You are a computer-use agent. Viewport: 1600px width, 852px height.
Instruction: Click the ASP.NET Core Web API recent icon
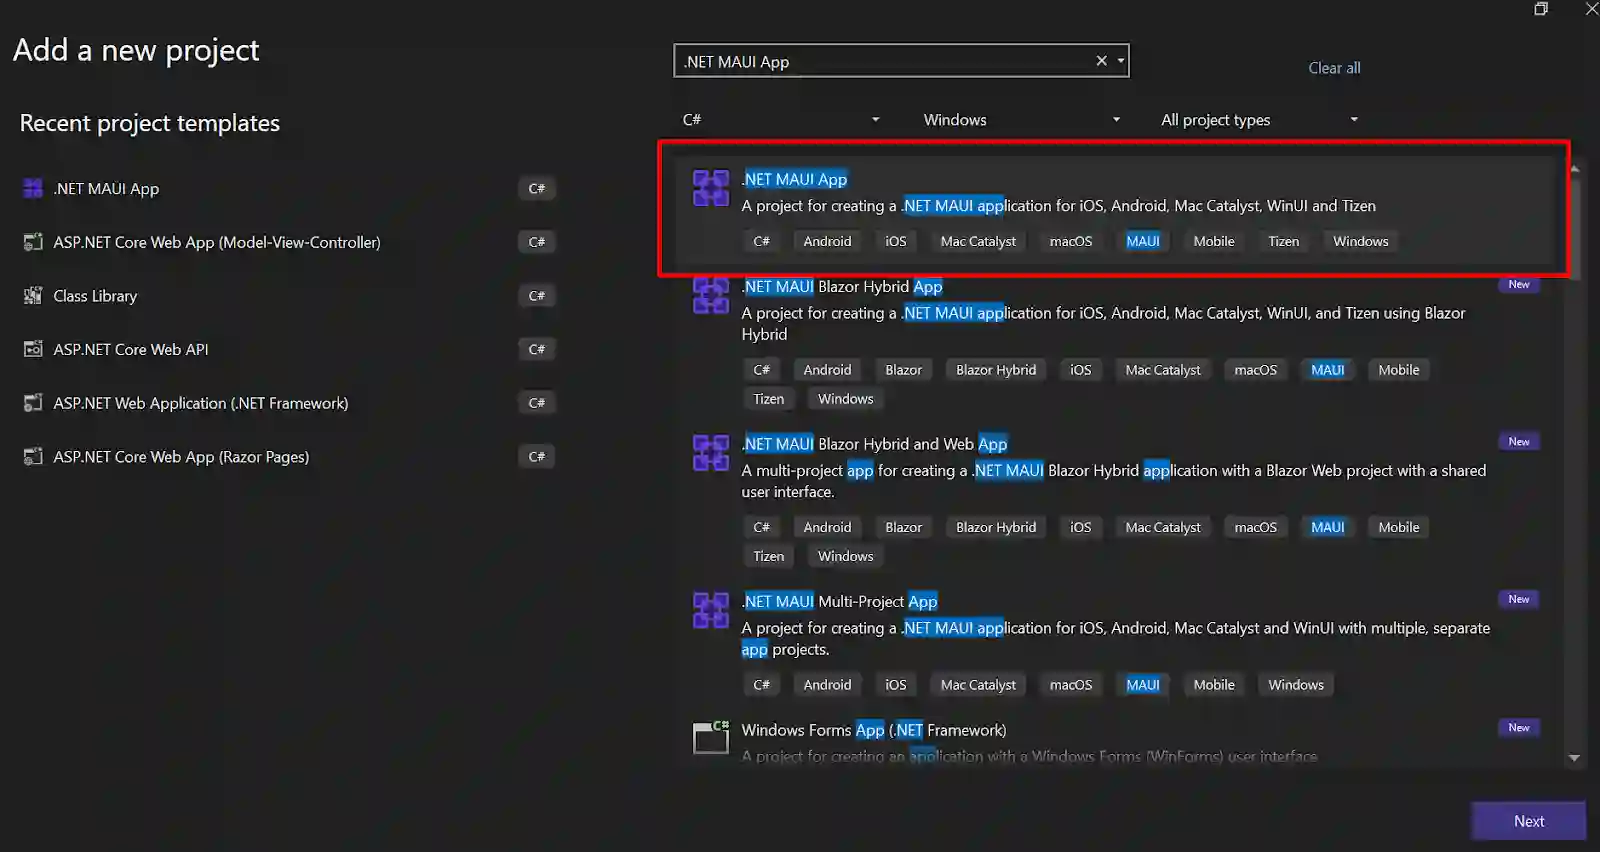point(33,349)
